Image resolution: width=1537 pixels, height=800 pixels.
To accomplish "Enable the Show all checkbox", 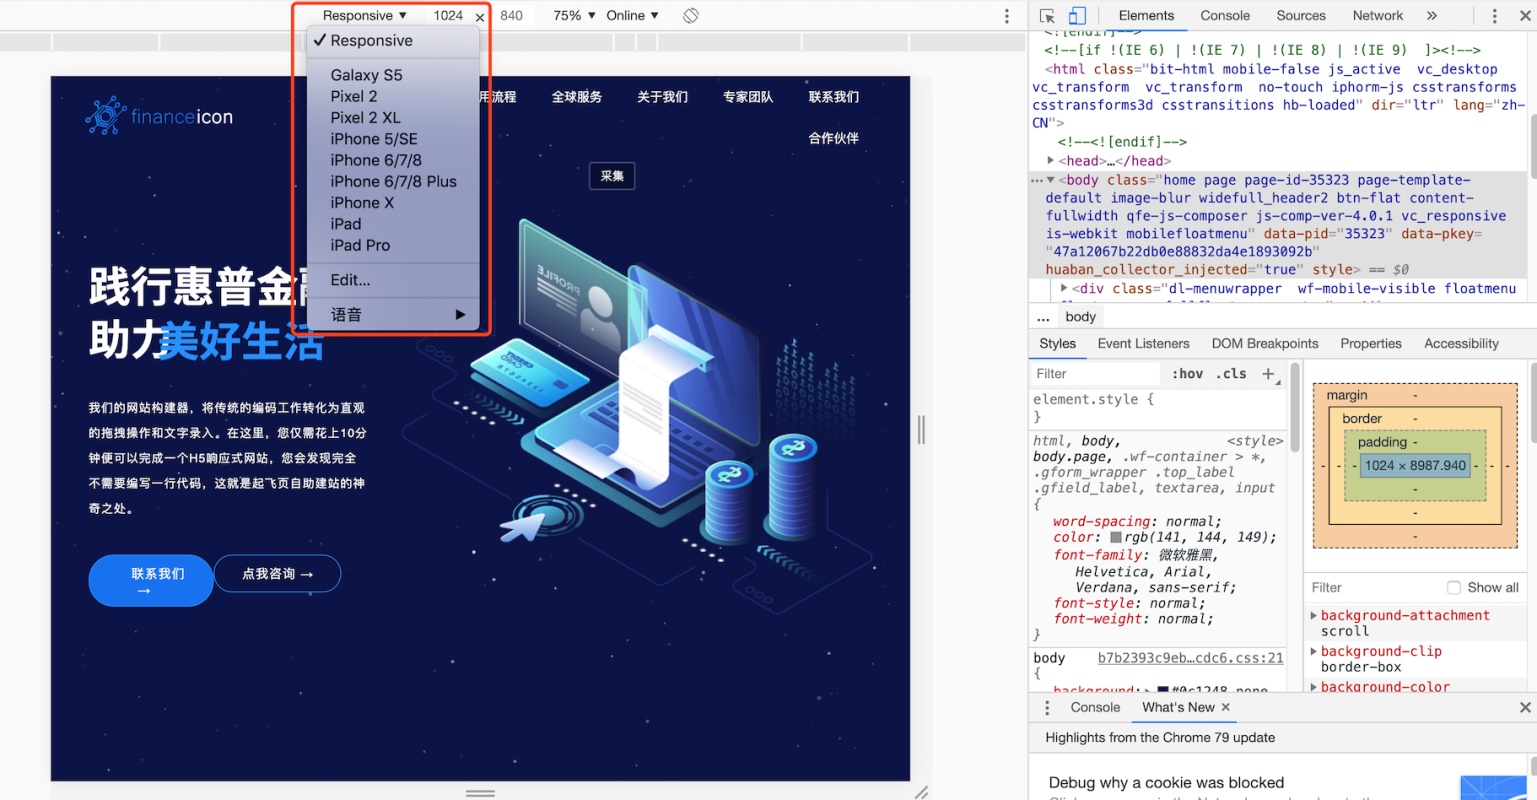I will pyautogui.click(x=1454, y=587).
